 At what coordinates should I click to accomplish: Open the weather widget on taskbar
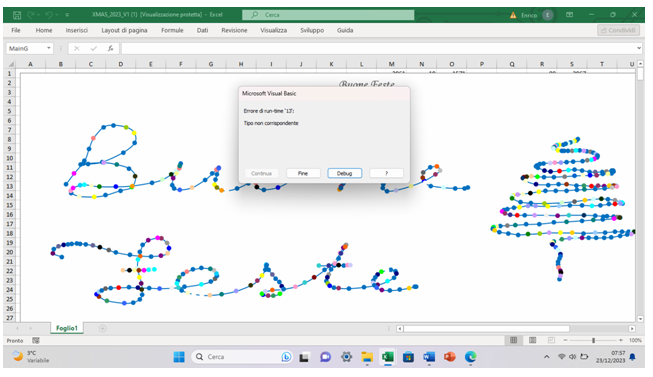point(31,357)
